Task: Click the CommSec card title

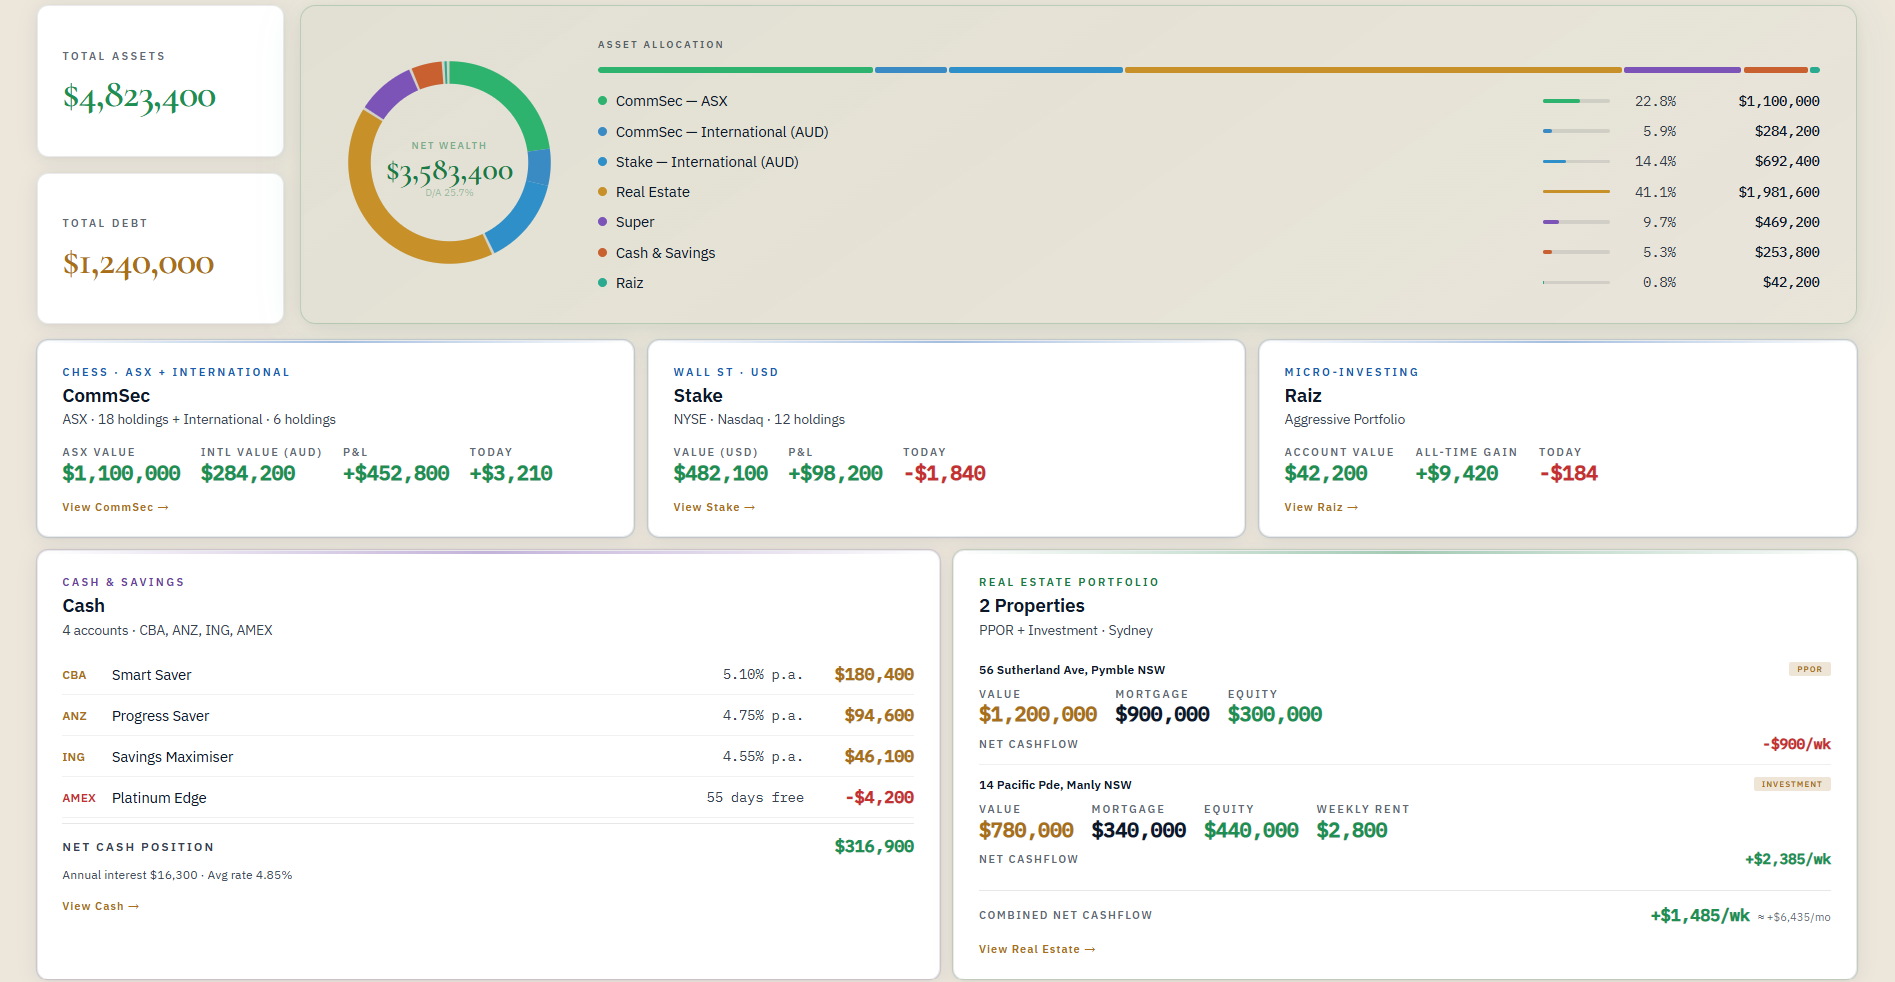Action: tap(106, 396)
